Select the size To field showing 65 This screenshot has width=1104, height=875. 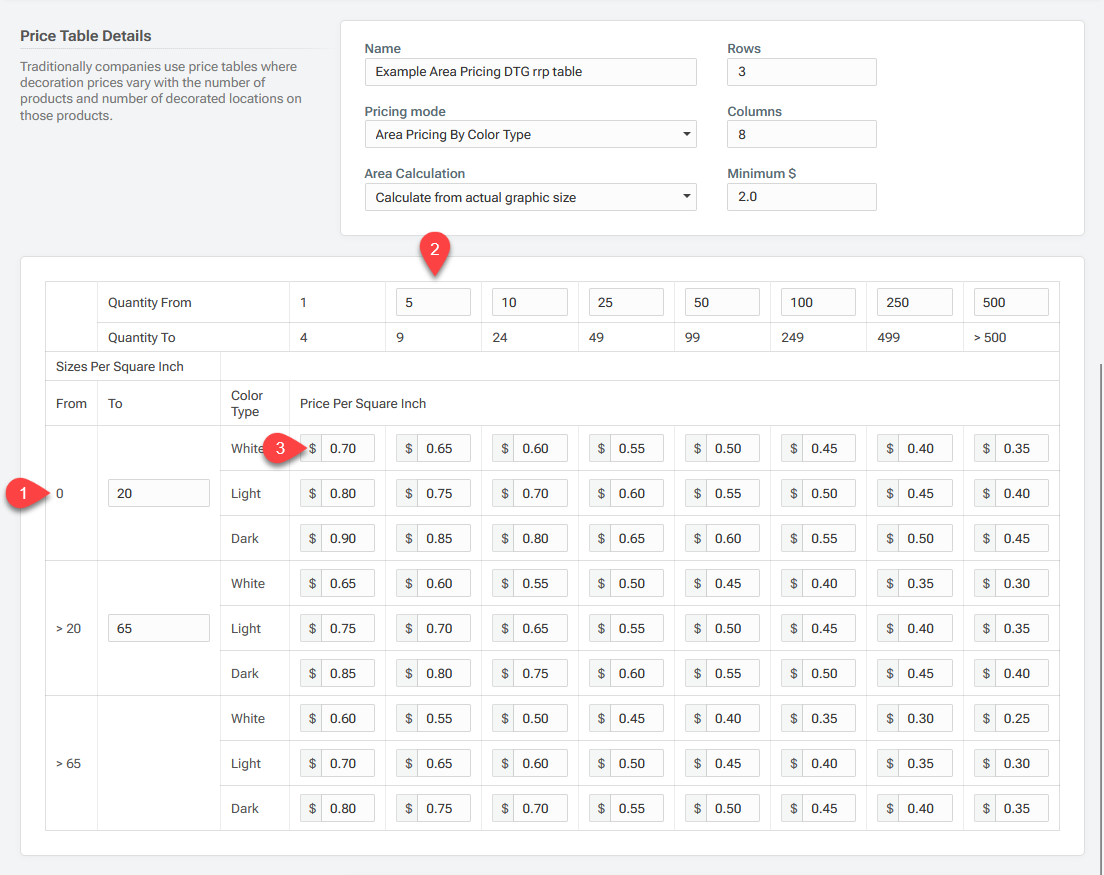(x=158, y=627)
